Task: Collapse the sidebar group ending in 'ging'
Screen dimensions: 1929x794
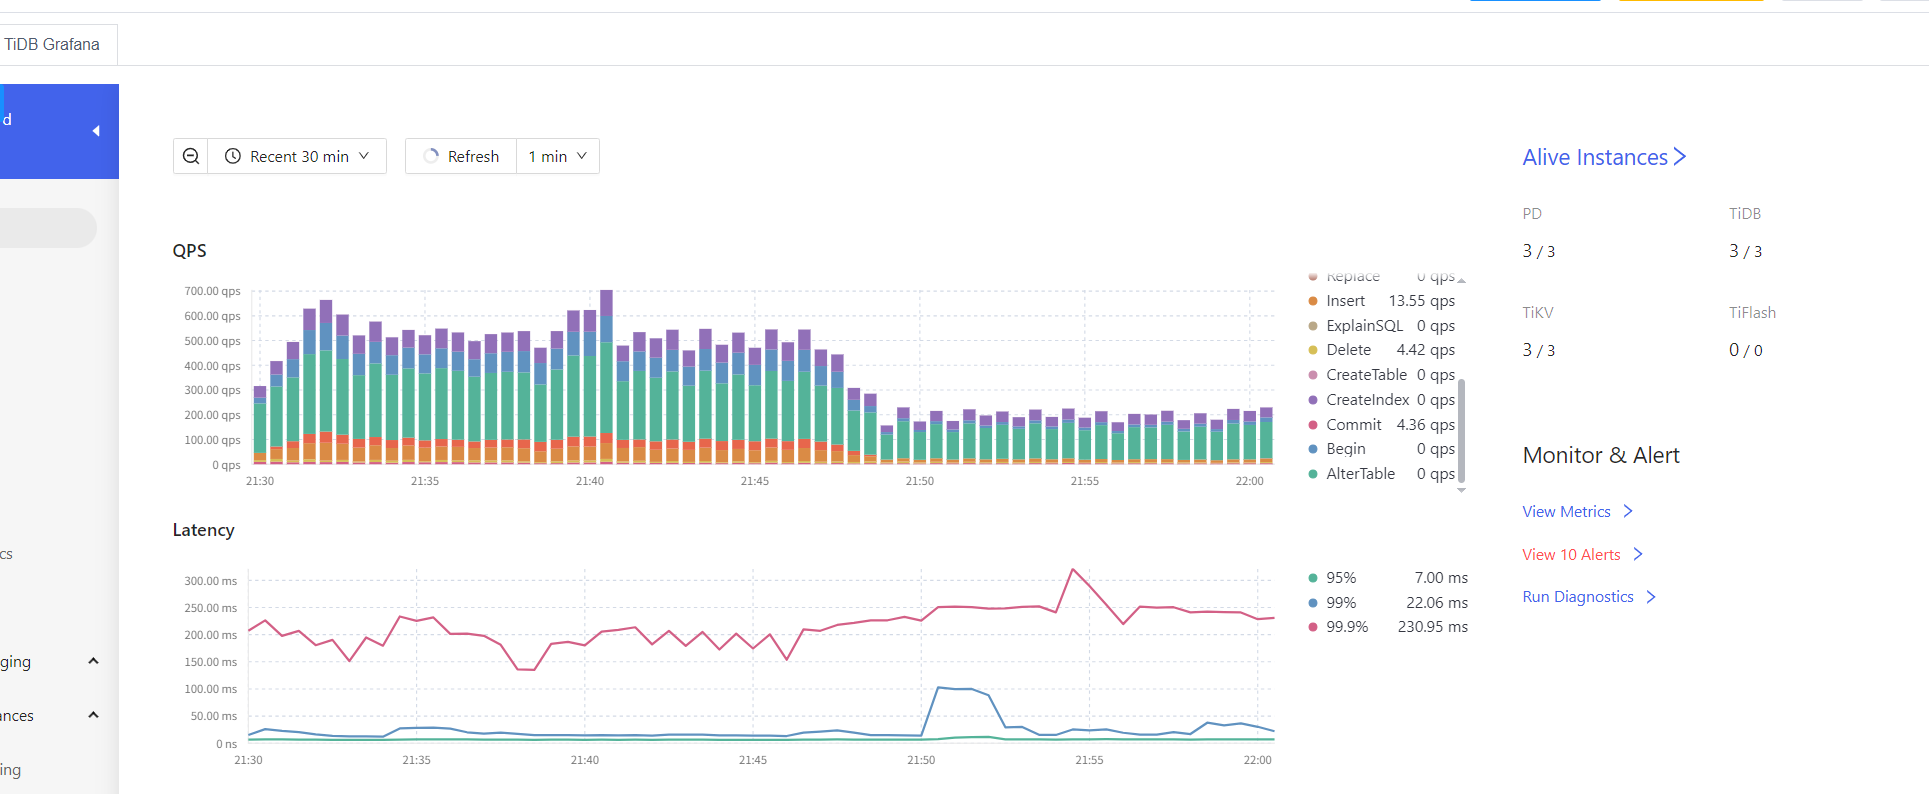Action: 93,661
